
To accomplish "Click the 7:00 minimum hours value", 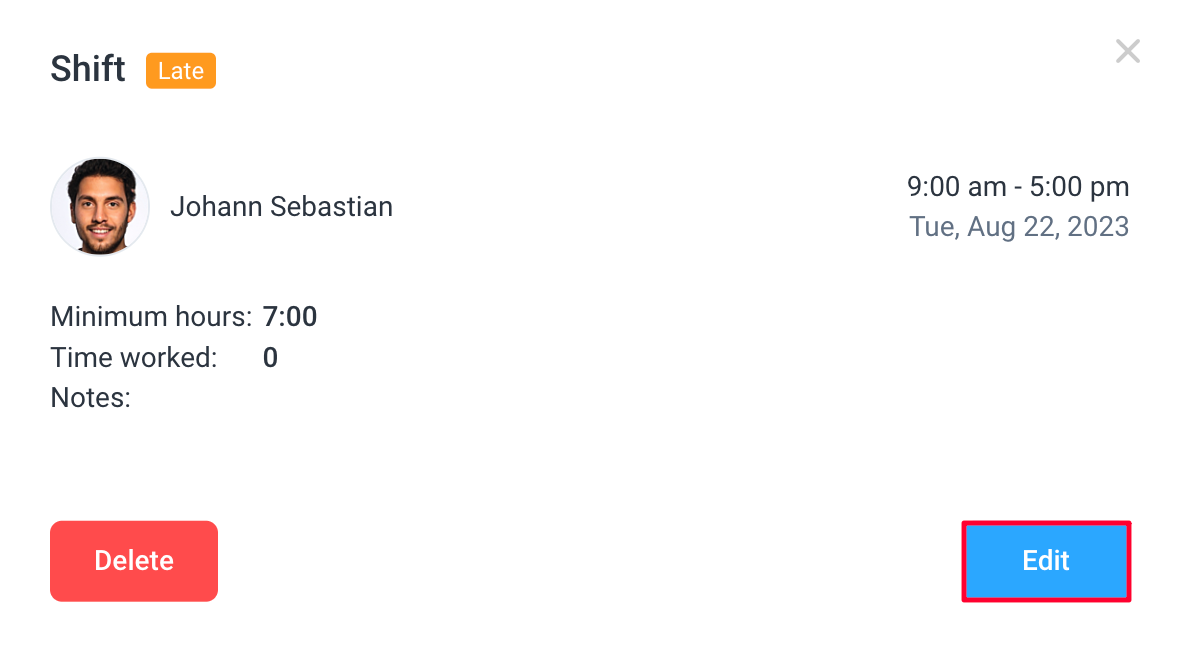I will click(x=289, y=317).
